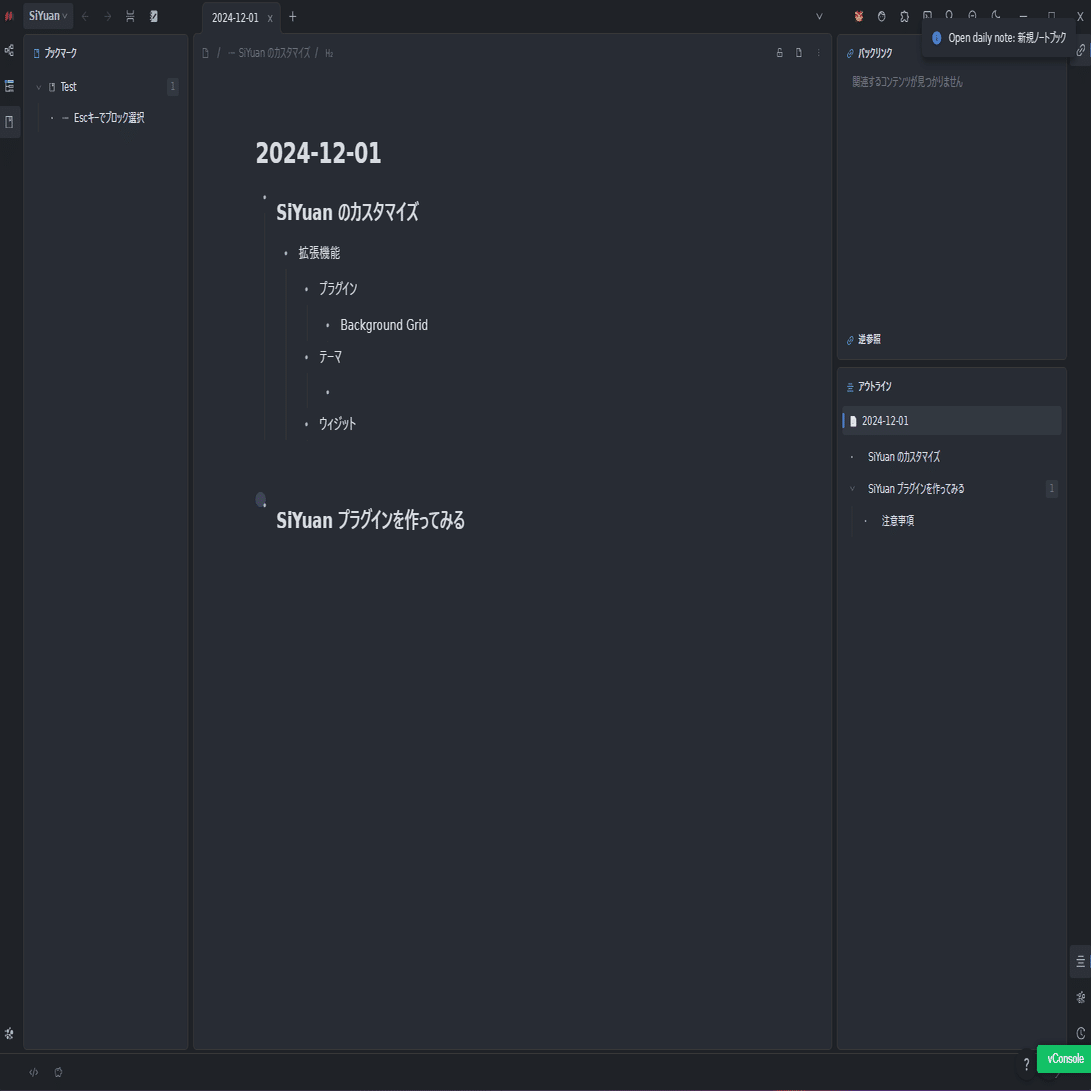Click the プラグイン list item
1091x1091 pixels.
(x=338, y=288)
